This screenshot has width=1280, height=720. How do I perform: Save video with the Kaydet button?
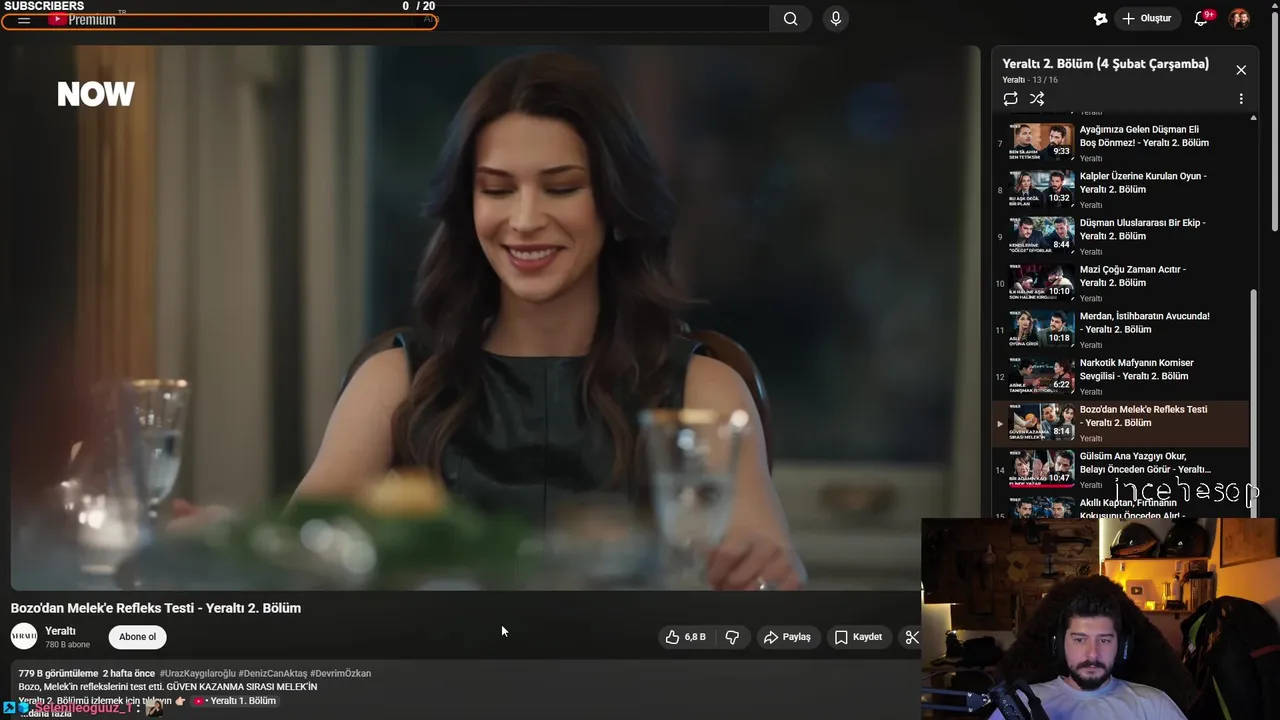coord(859,637)
